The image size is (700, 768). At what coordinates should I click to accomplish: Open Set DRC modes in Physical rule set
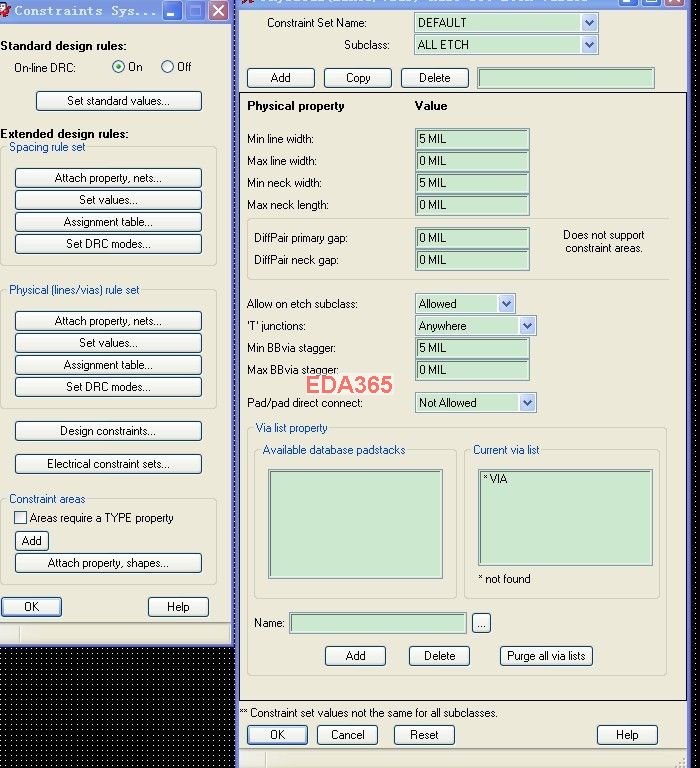pos(108,387)
